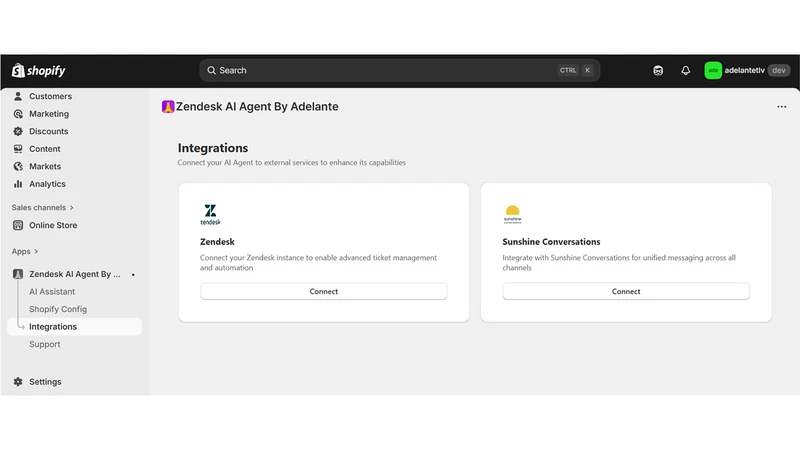Image resolution: width=800 pixels, height=450 pixels.
Task: Click the Content image icon
Action: click(18, 149)
